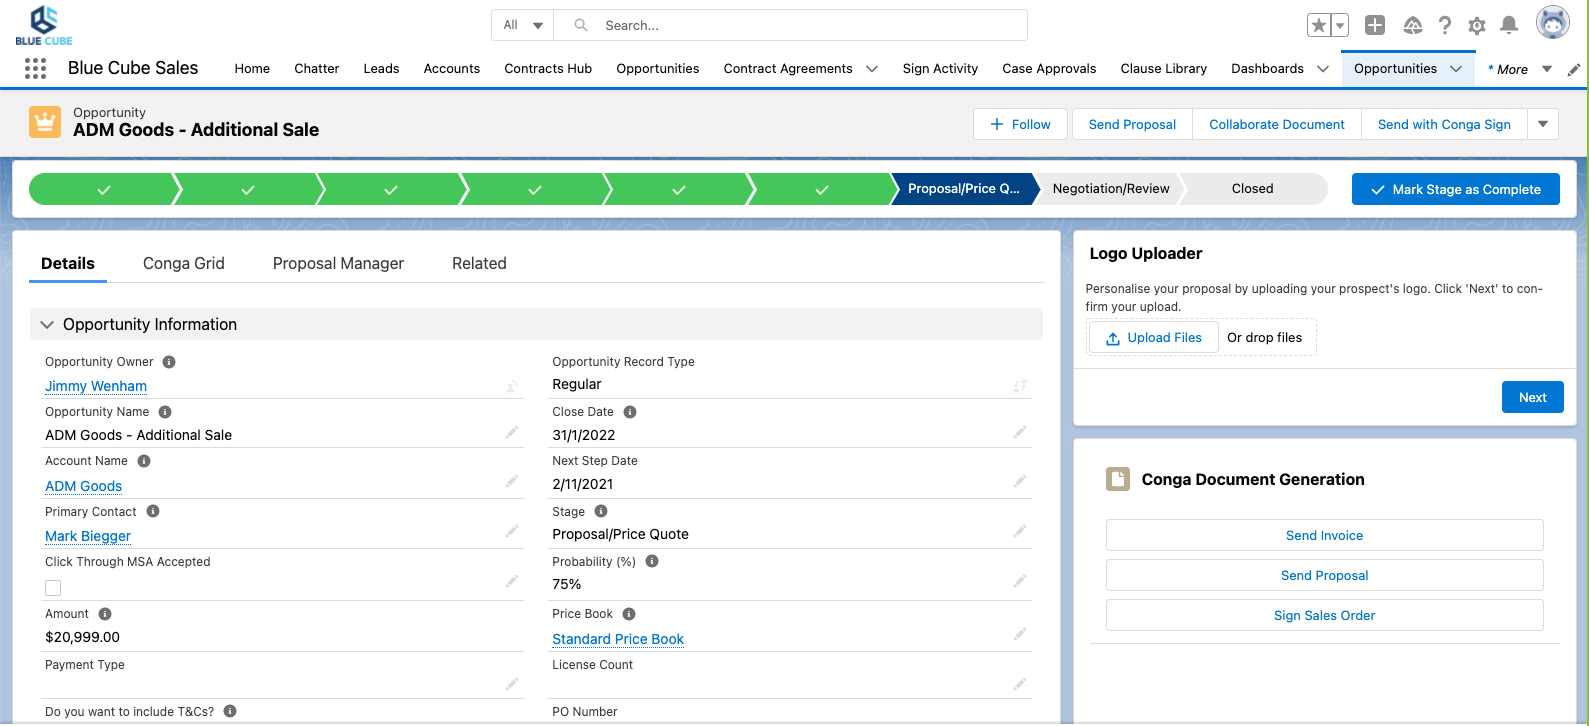Show info tooltip for Primary Contact
1589x726 pixels.
(x=153, y=511)
